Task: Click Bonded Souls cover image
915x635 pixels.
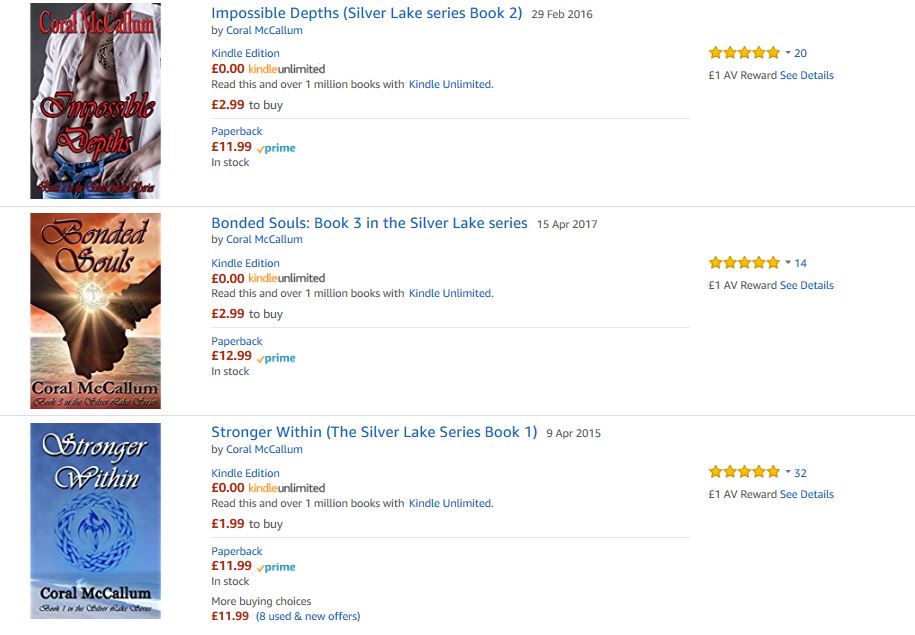Action: [95, 310]
